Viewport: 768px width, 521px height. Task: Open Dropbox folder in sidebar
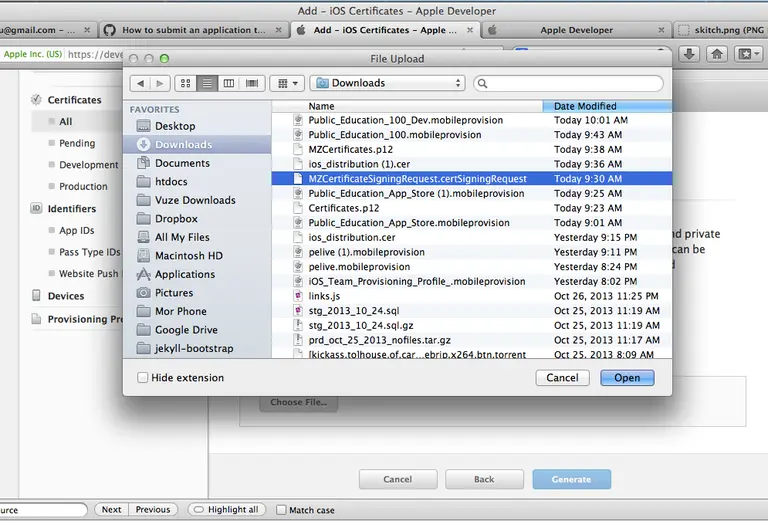click(196, 219)
